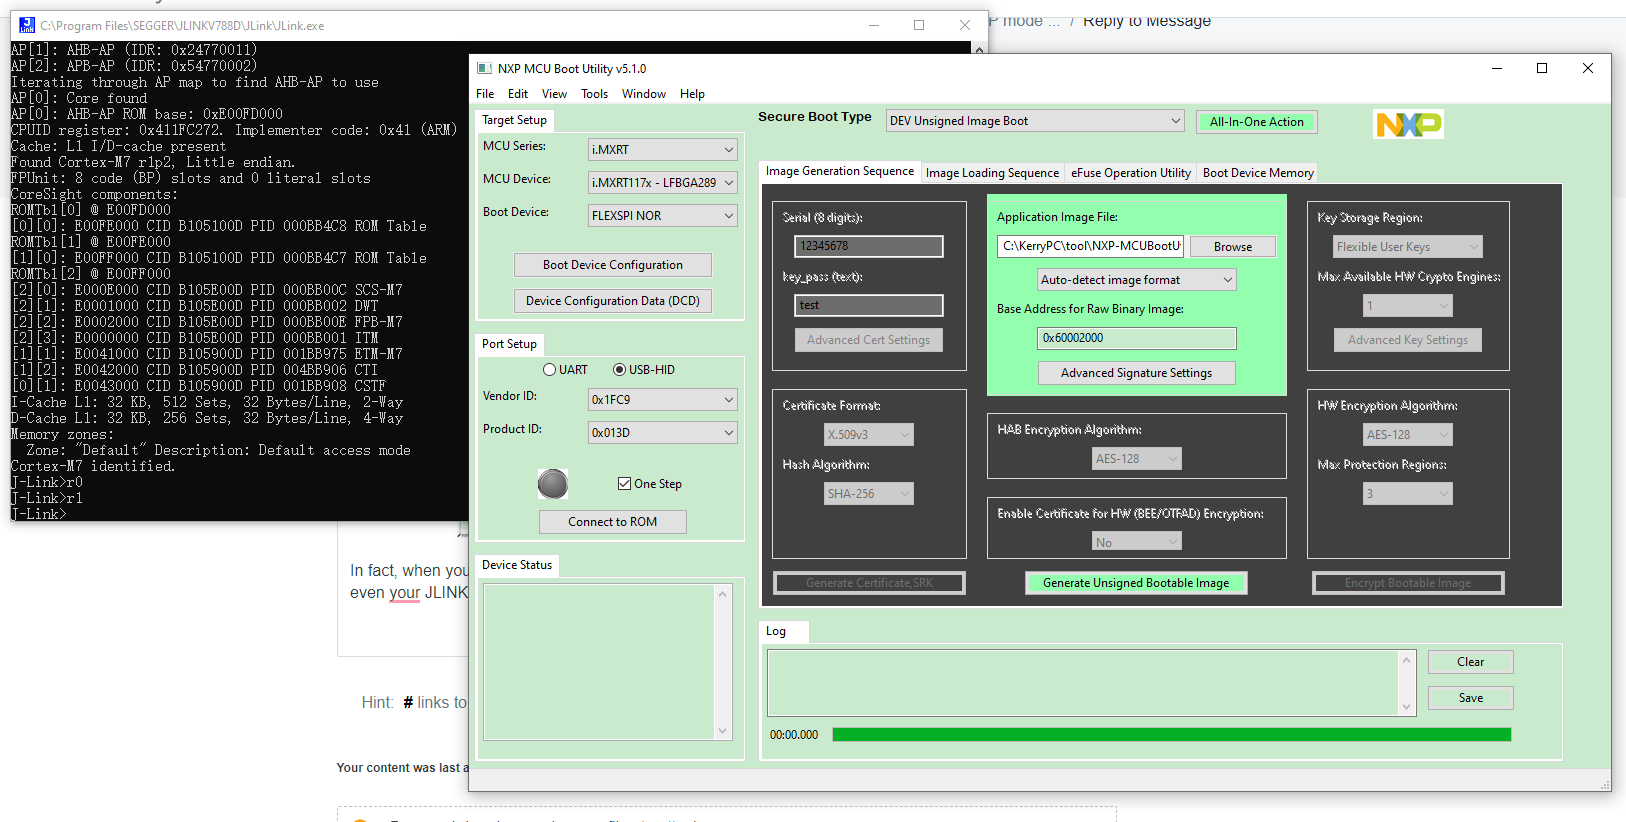Open the Help menu
The image size is (1626, 822).
tap(692, 94)
